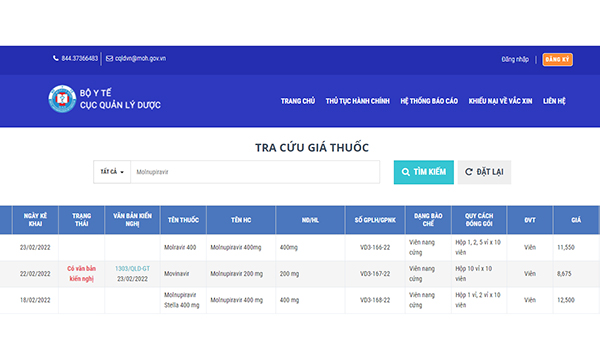The image size is (600, 360).
Task: Click the Bộ Y Tế round logo
Action: coord(62,99)
